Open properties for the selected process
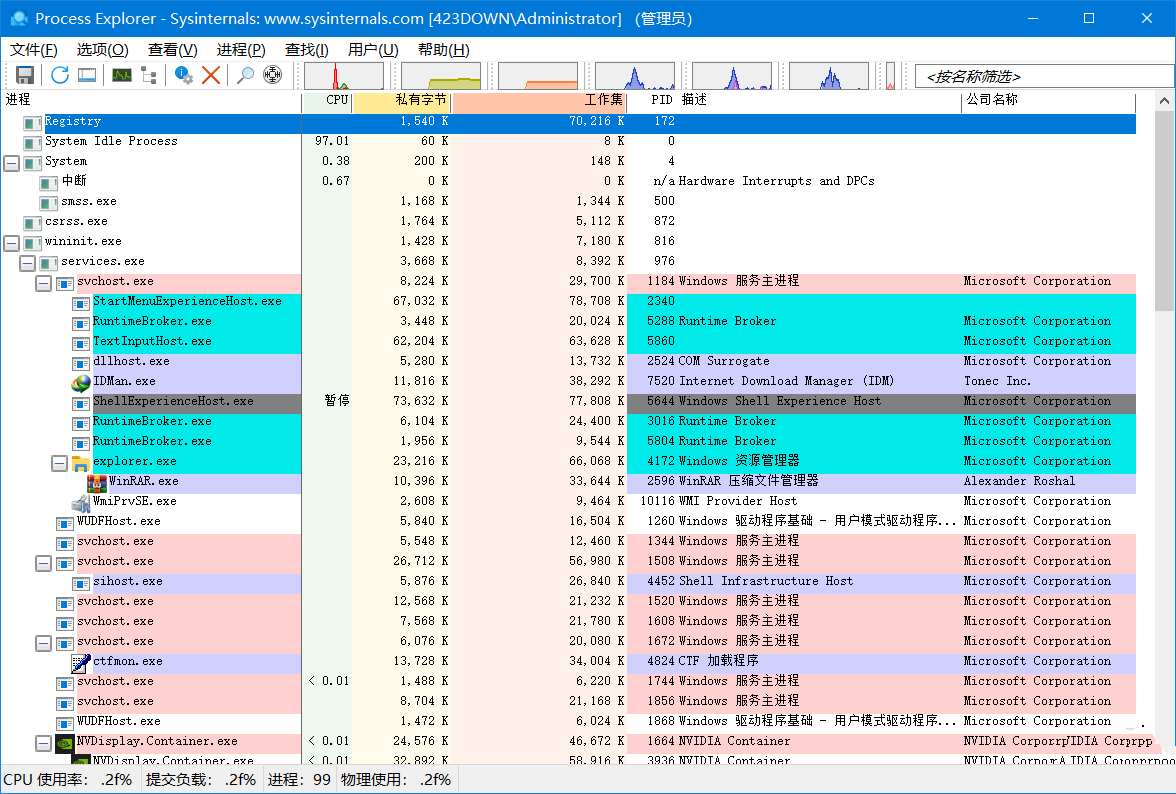The width and height of the screenshot is (1176, 794). coord(183,74)
